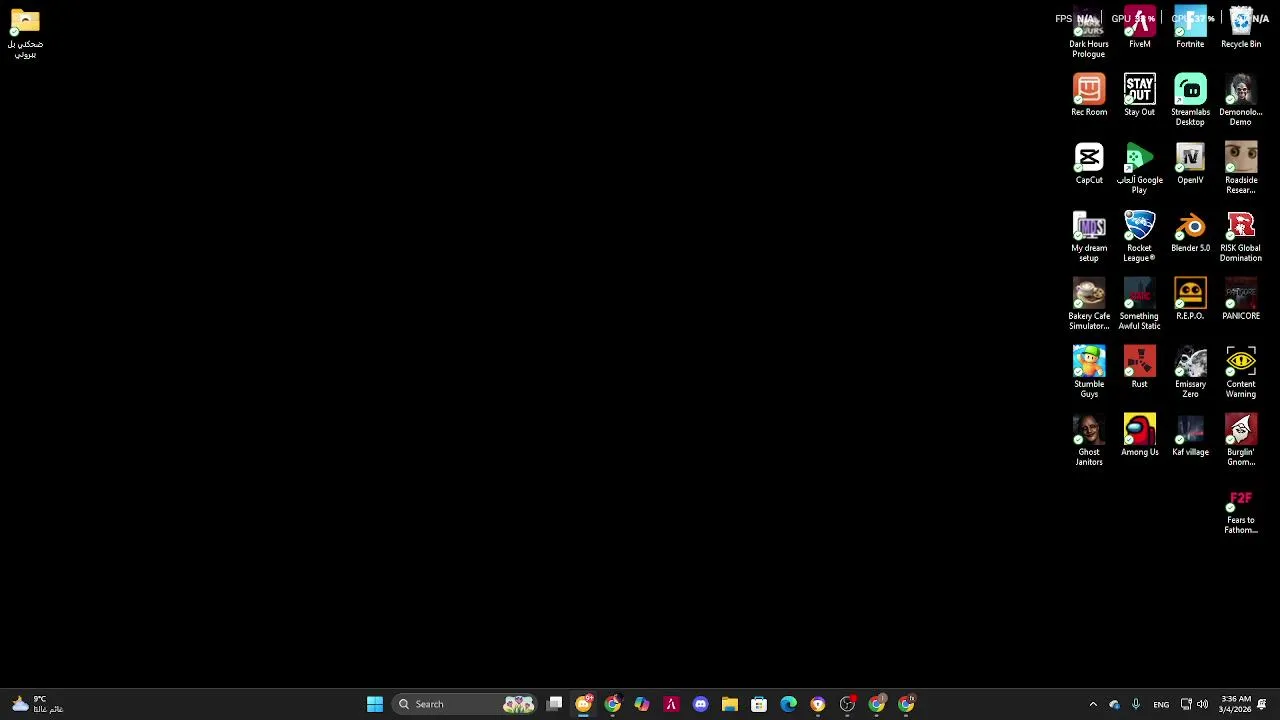
Task: Select the Rust game shortcut
Action: click(x=1139, y=368)
